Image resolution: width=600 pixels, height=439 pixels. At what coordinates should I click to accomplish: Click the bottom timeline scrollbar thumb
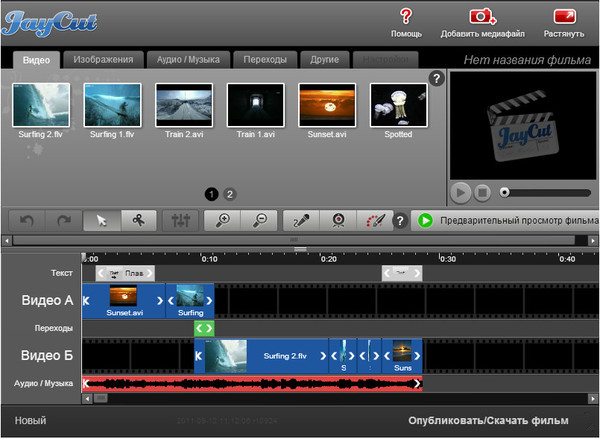101,398
